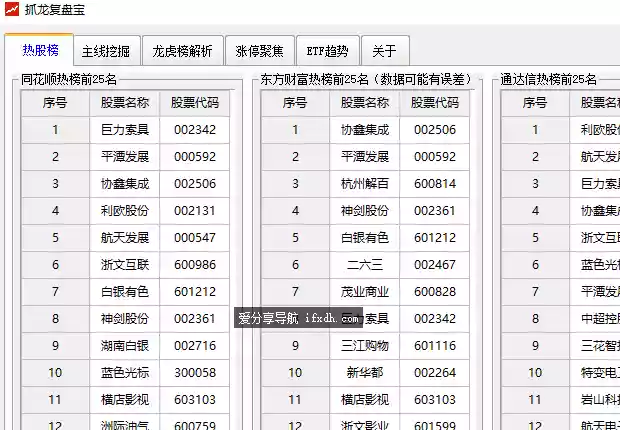This screenshot has height=430, width=620.
Task: Select 二六三 in 东方财富 list
Action: (365, 264)
